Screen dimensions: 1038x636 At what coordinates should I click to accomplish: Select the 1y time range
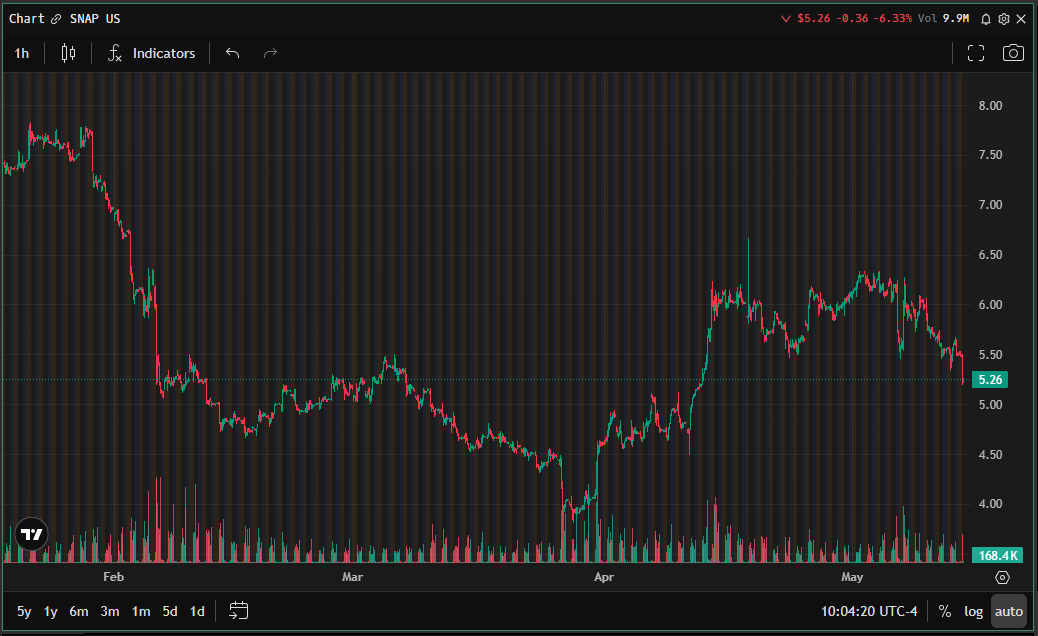tap(50, 612)
